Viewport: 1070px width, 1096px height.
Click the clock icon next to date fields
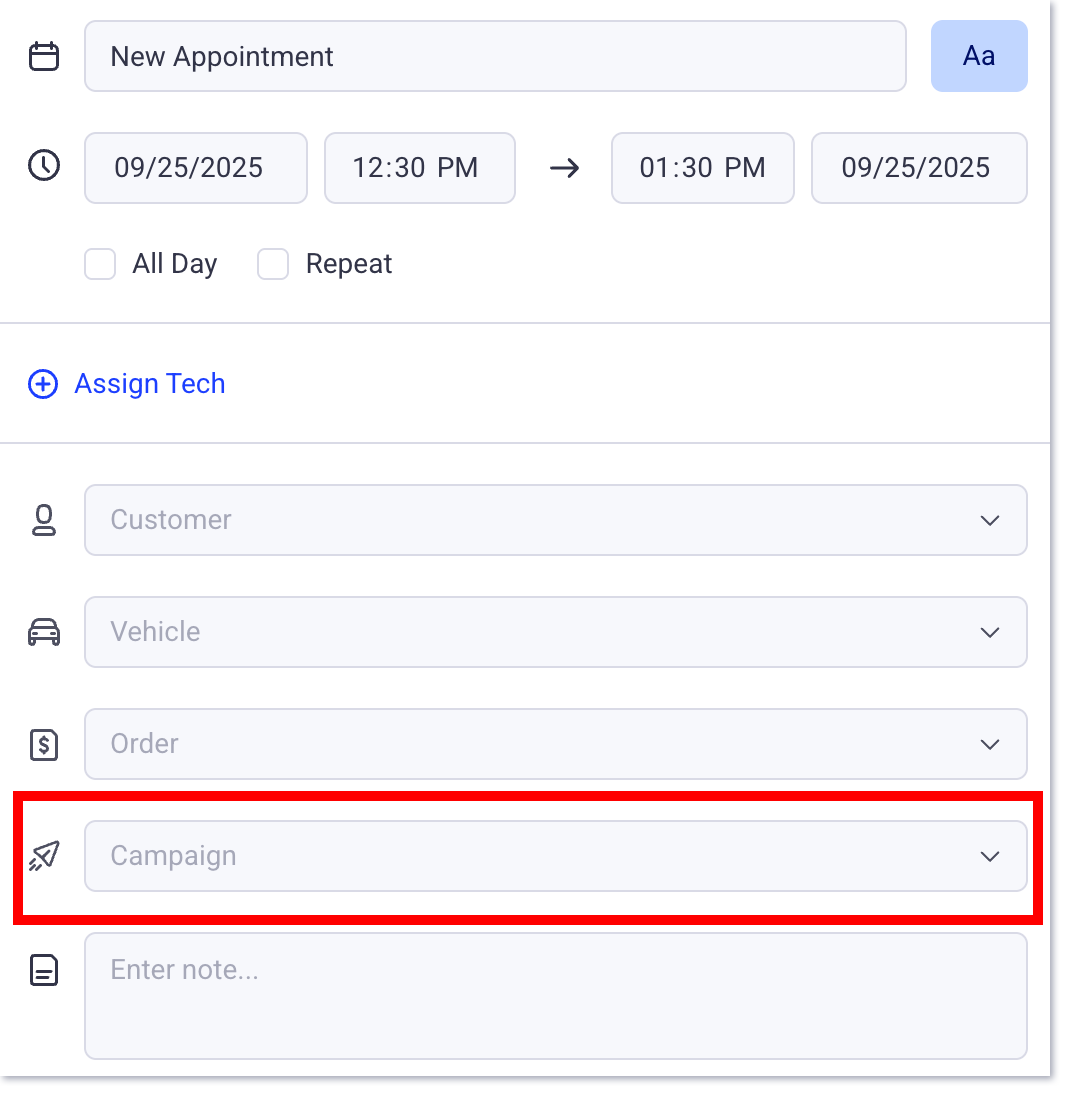click(x=44, y=166)
